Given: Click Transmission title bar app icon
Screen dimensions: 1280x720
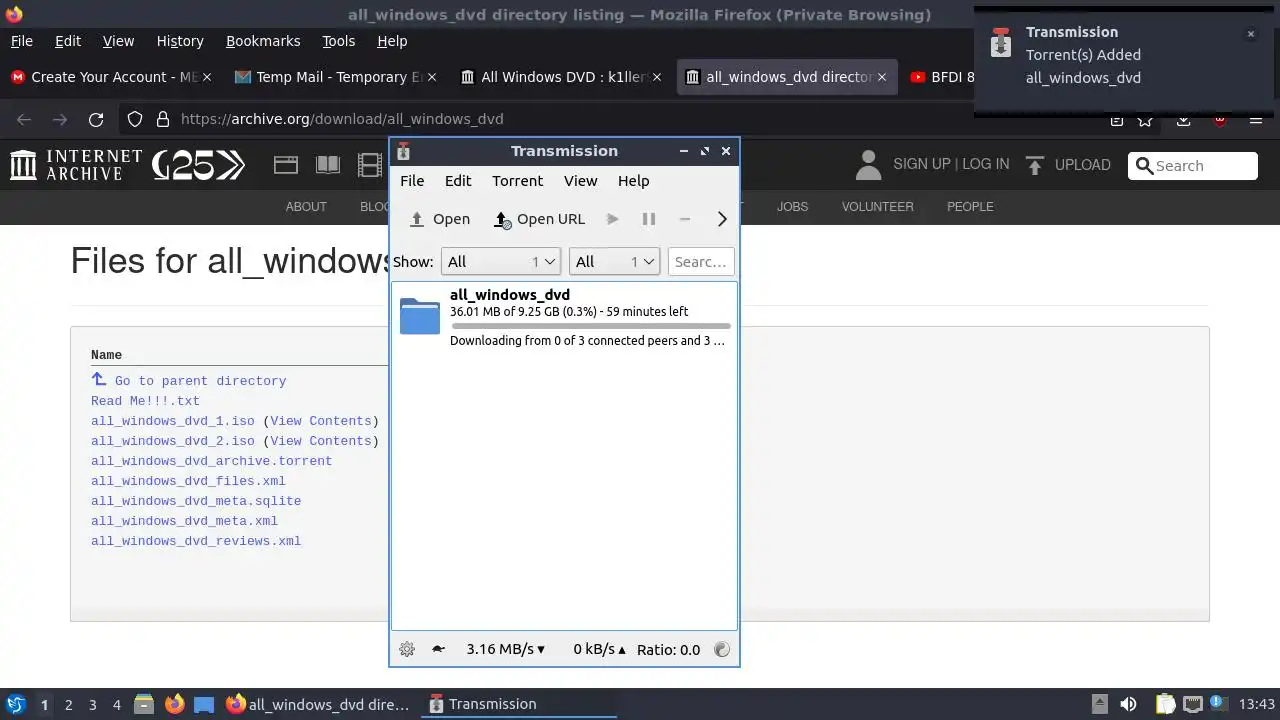Looking at the screenshot, I should point(403,151).
